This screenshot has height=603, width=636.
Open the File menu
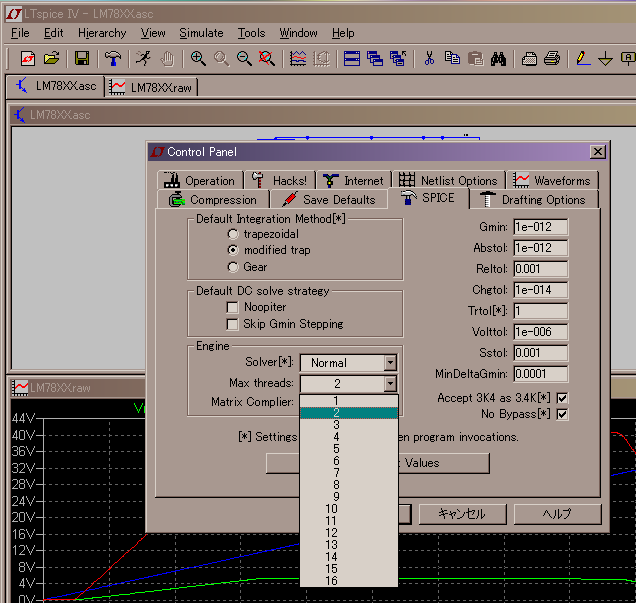(x=20, y=33)
